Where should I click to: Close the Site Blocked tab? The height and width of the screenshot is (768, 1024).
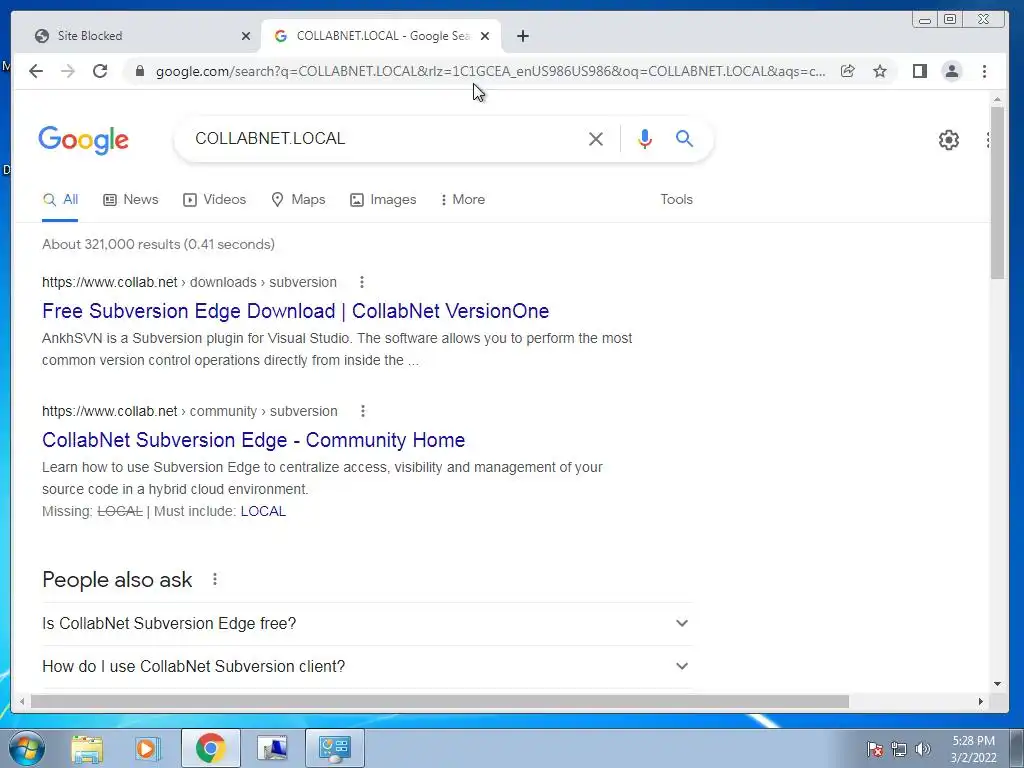(246, 37)
